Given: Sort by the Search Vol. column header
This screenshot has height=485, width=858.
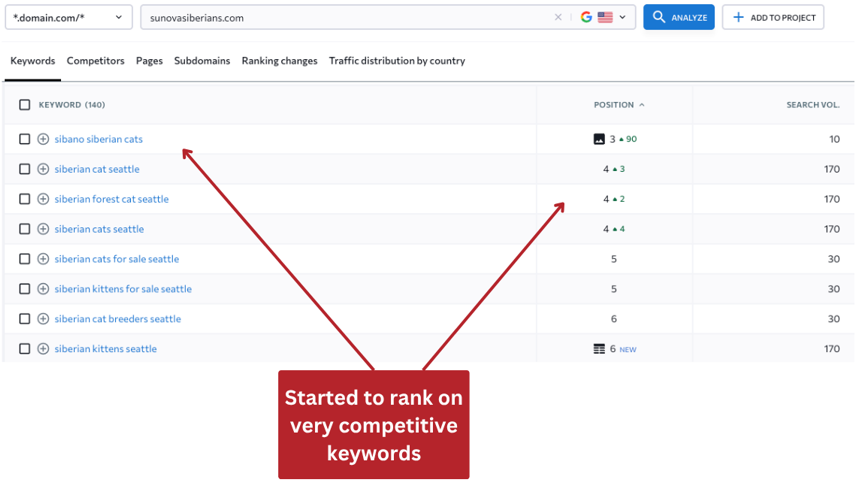Looking at the screenshot, I should (813, 105).
